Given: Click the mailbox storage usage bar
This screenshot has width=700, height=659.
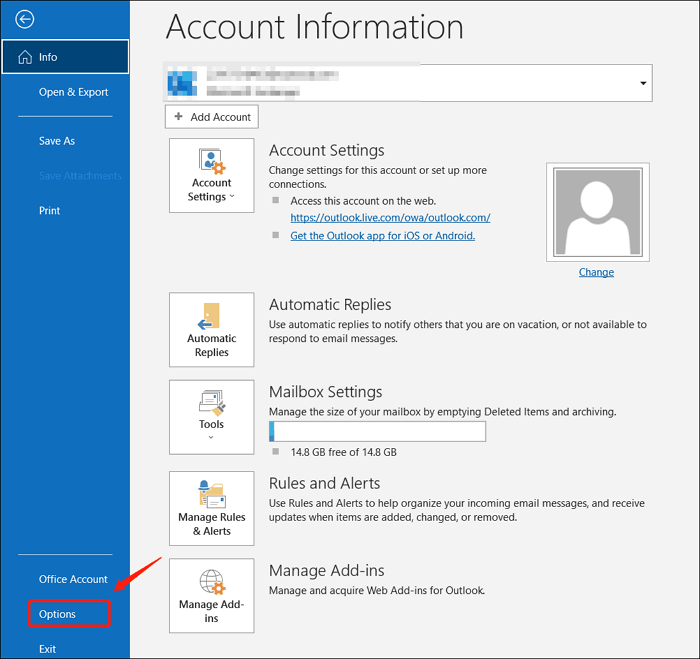Looking at the screenshot, I should pyautogui.click(x=377, y=431).
